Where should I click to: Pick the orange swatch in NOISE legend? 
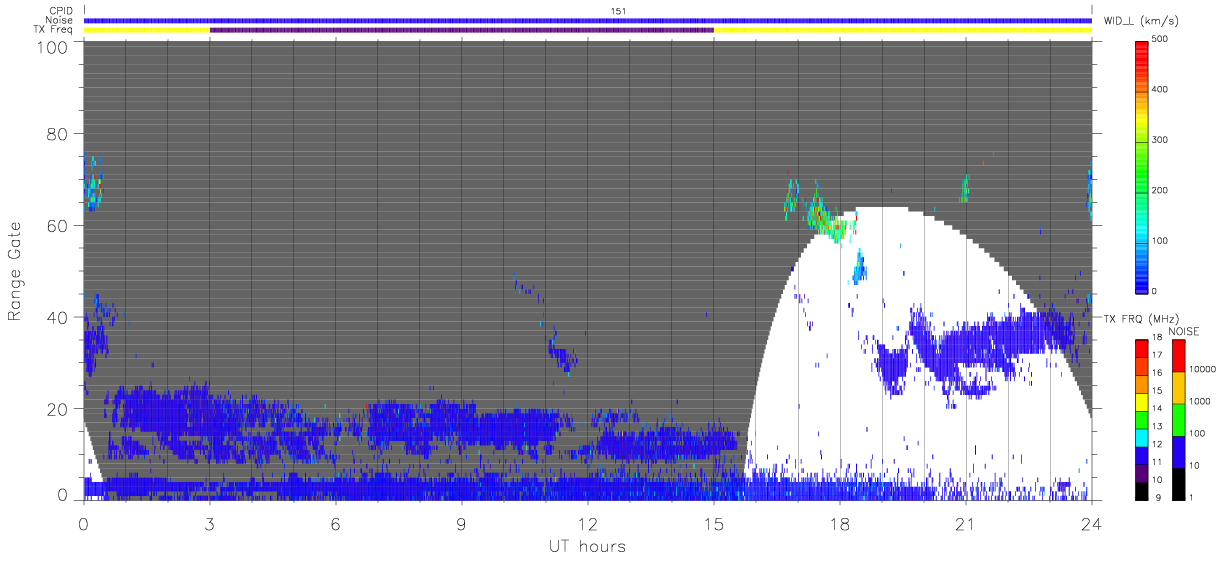coord(1178,388)
